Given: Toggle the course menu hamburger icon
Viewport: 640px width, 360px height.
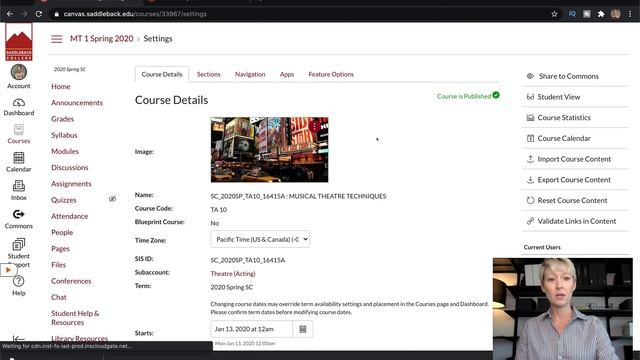Looking at the screenshot, I should coord(57,39).
